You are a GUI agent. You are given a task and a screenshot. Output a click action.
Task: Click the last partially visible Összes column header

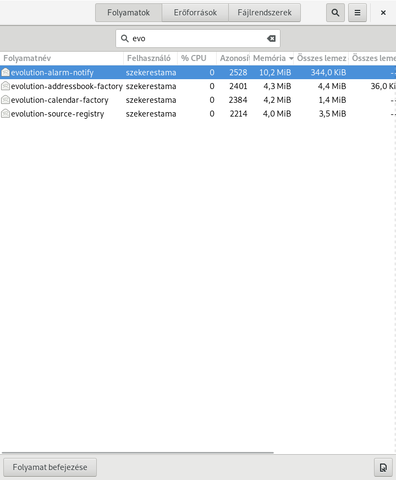point(373,58)
